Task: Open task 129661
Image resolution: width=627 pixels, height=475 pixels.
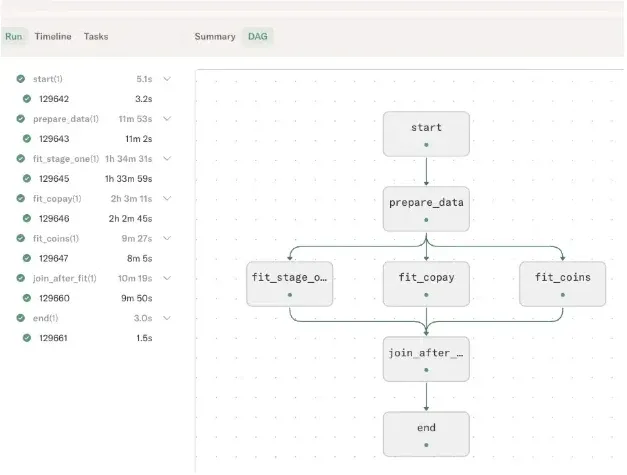Action: click(53, 338)
